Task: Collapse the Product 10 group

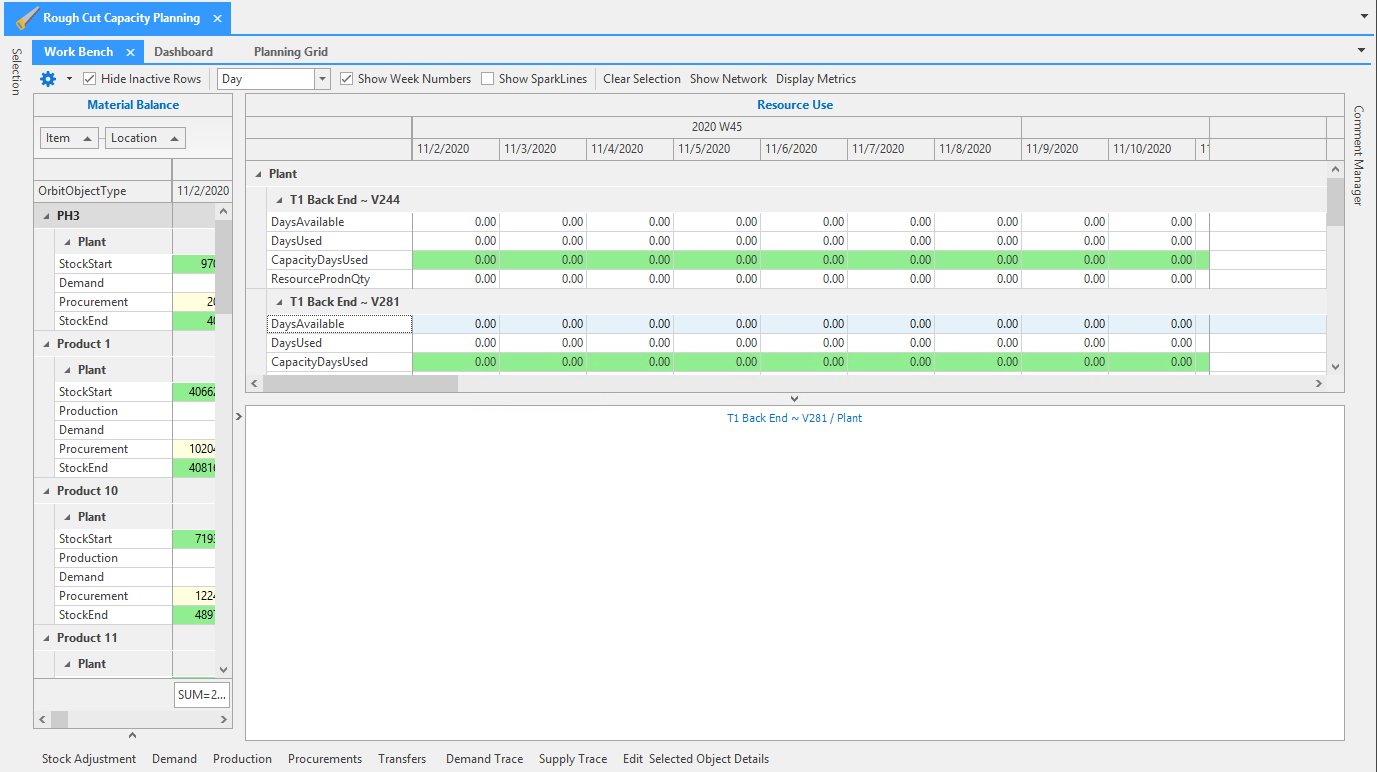Action: click(x=47, y=491)
